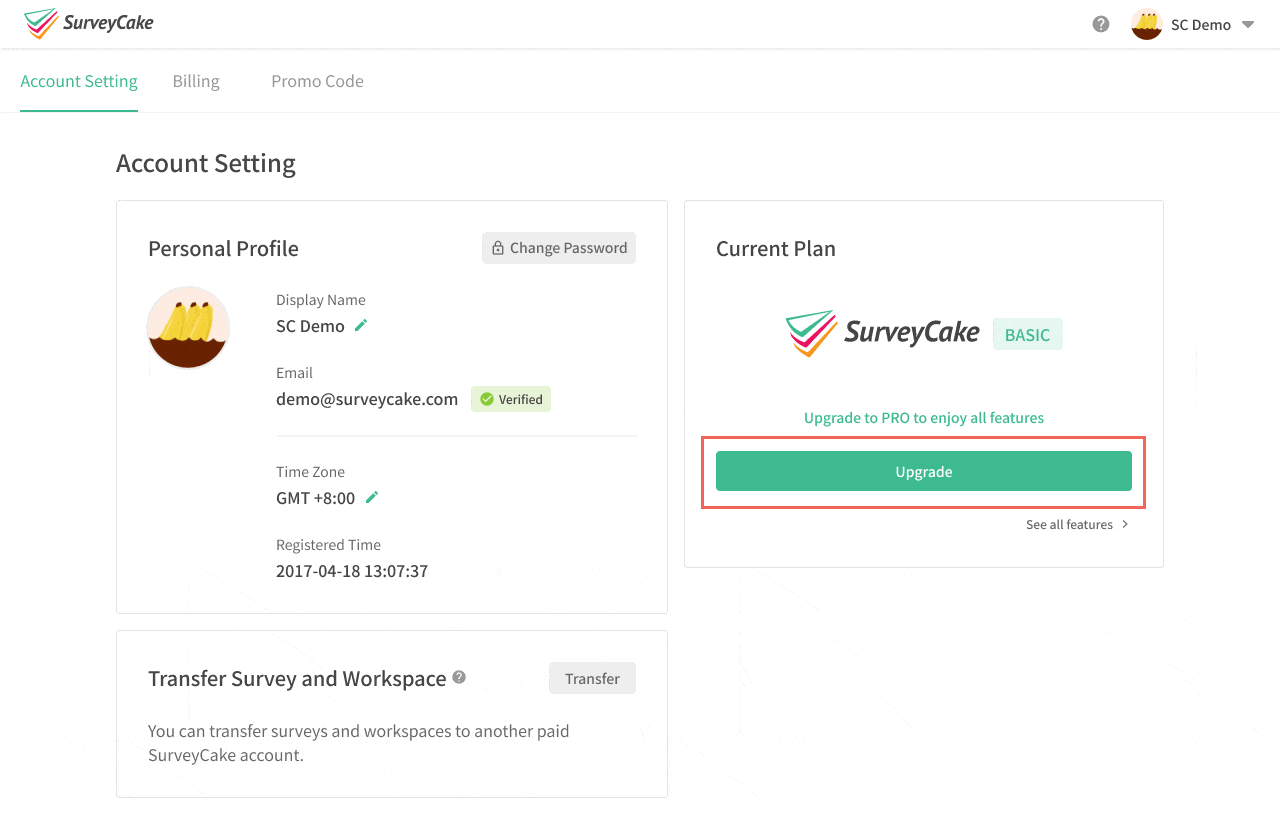
Task: Open the Promo Code tab
Action: click(x=317, y=81)
